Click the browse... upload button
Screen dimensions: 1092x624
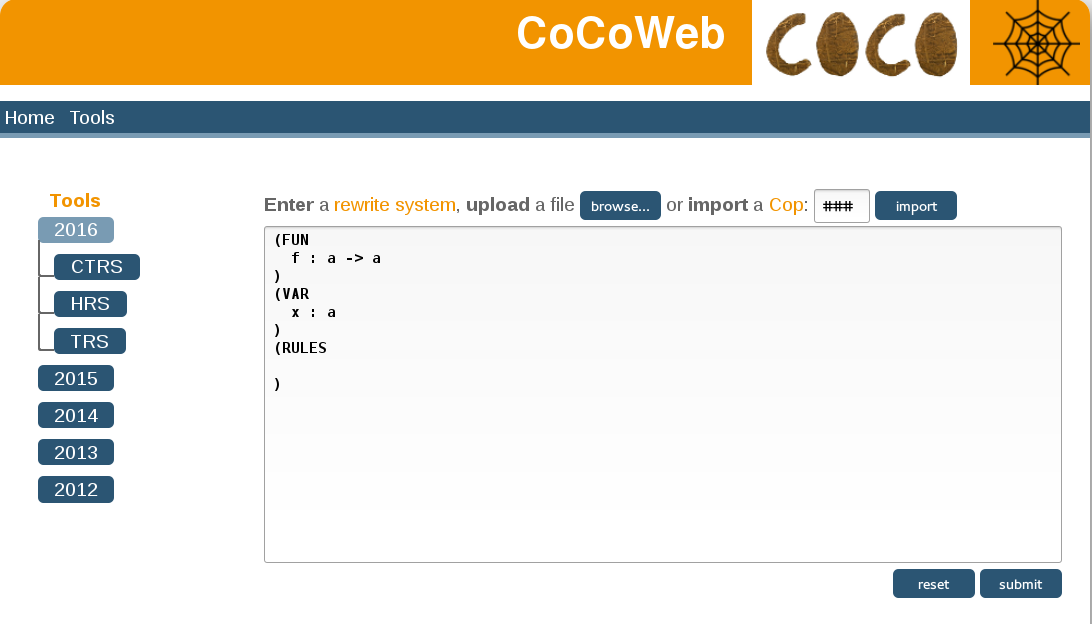click(620, 205)
